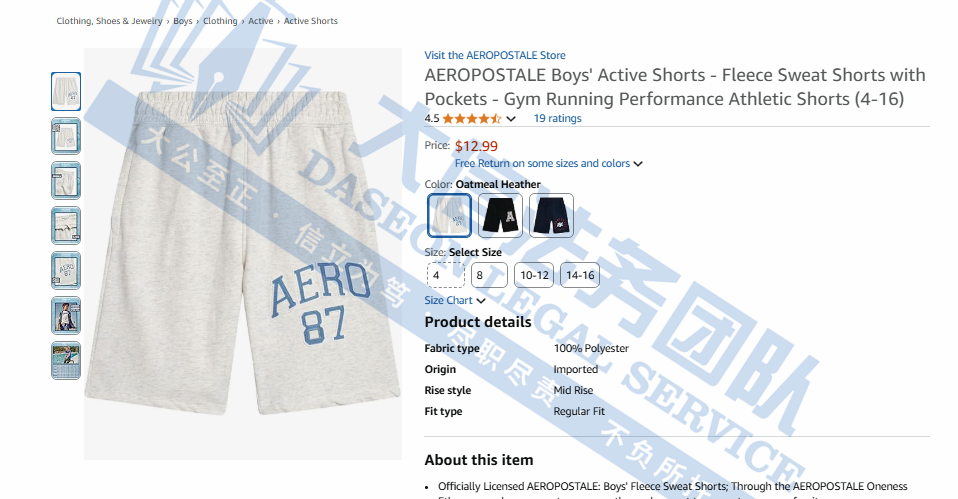
Task: Expand the Size Chart dropdown
Action: tap(455, 300)
